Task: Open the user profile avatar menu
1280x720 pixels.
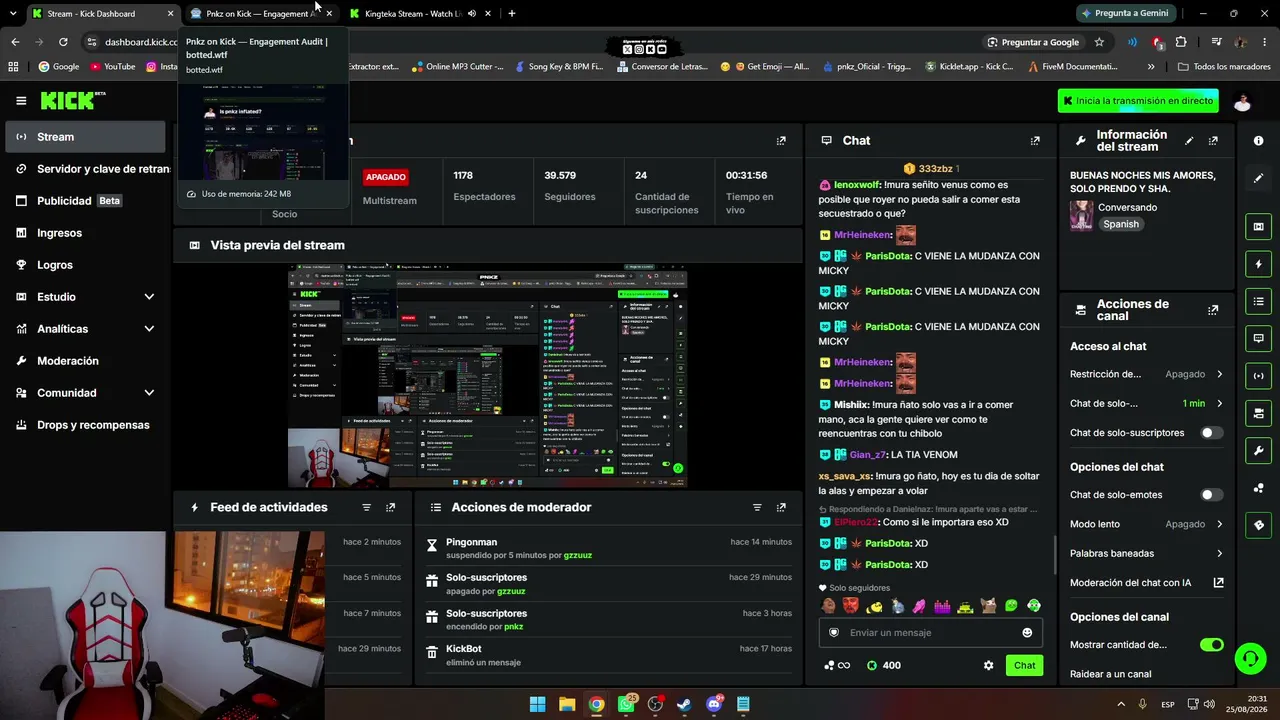Action: [1242, 101]
